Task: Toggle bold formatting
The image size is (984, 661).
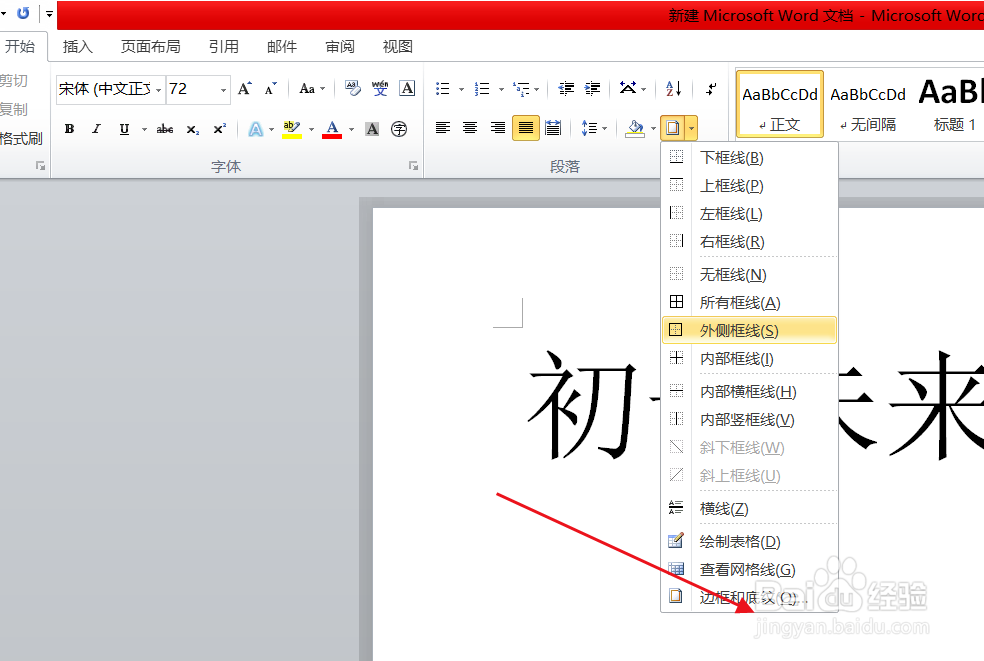Action: (69, 128)
